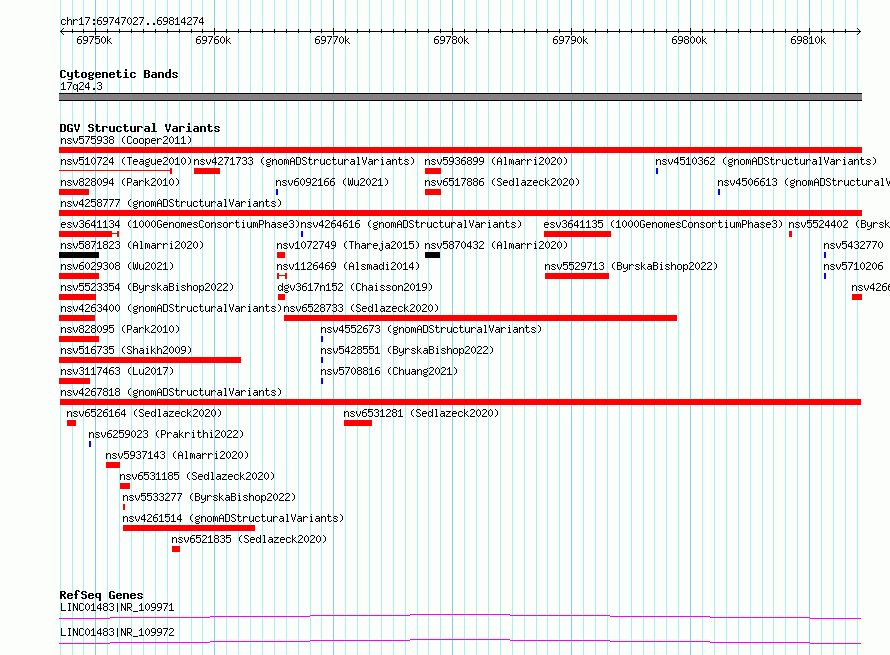The height and width of the screenshot is (655, 890).
Task: Click the nsv5432770 variant label
Action: pos(854,245)
